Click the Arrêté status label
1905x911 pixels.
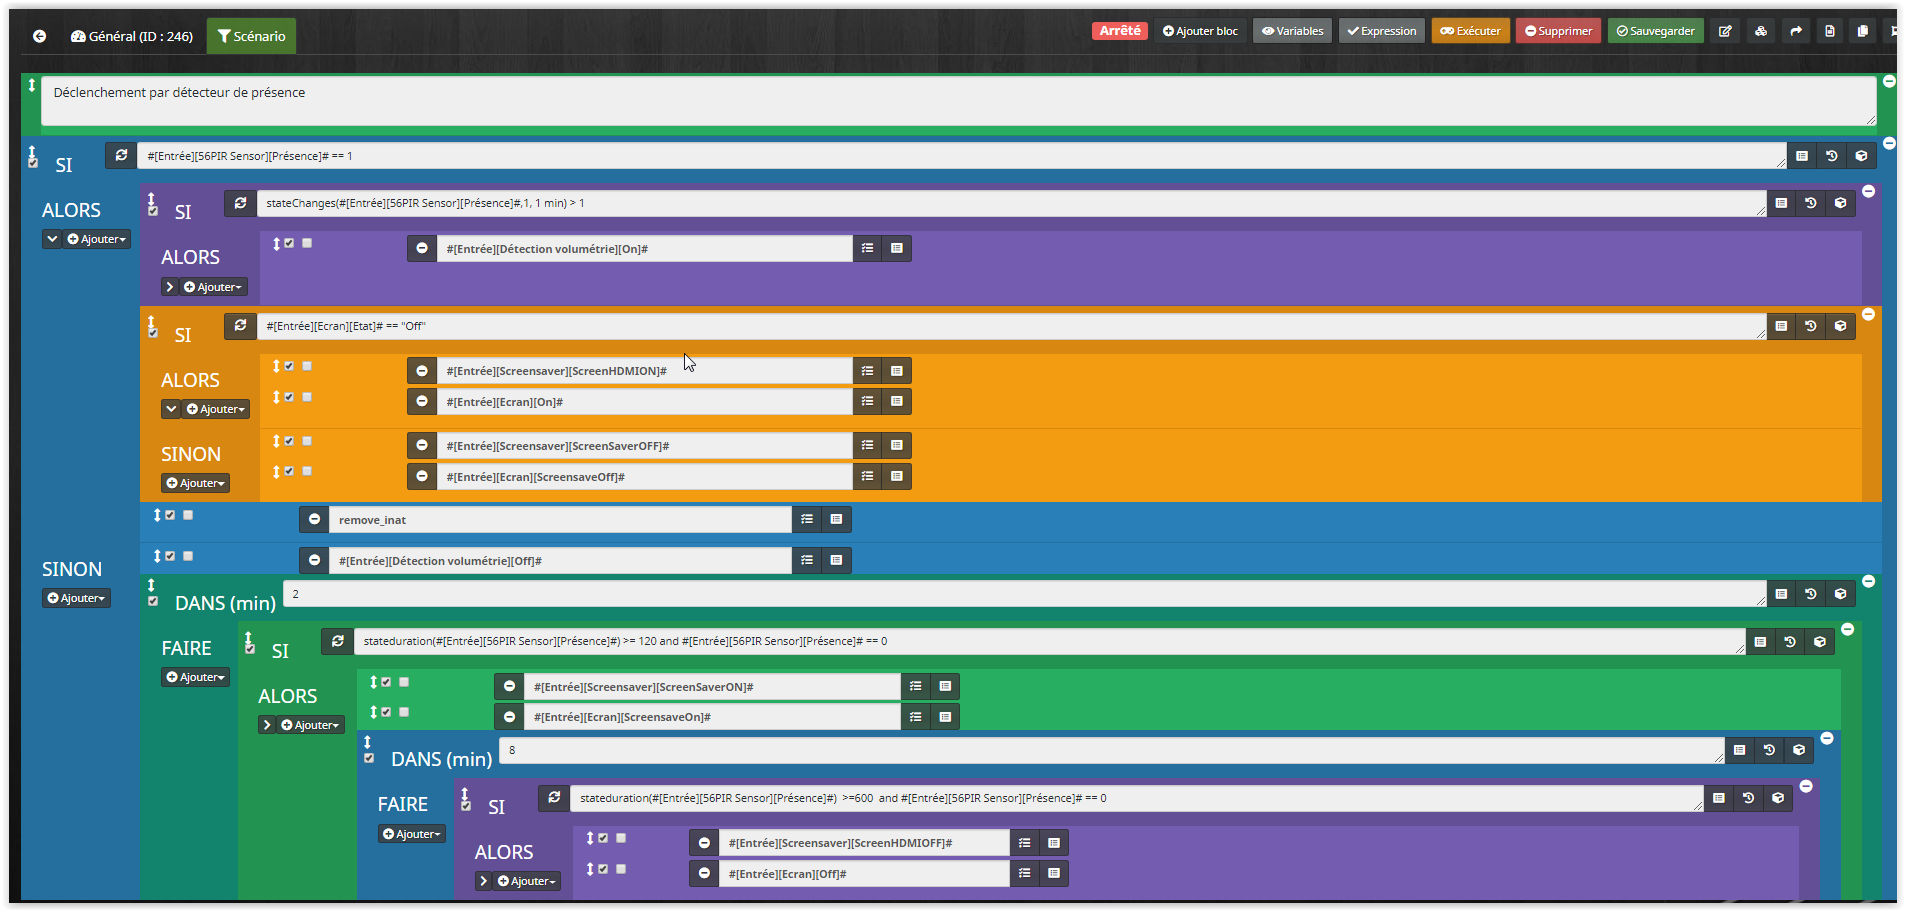(x=1120, y=31)
